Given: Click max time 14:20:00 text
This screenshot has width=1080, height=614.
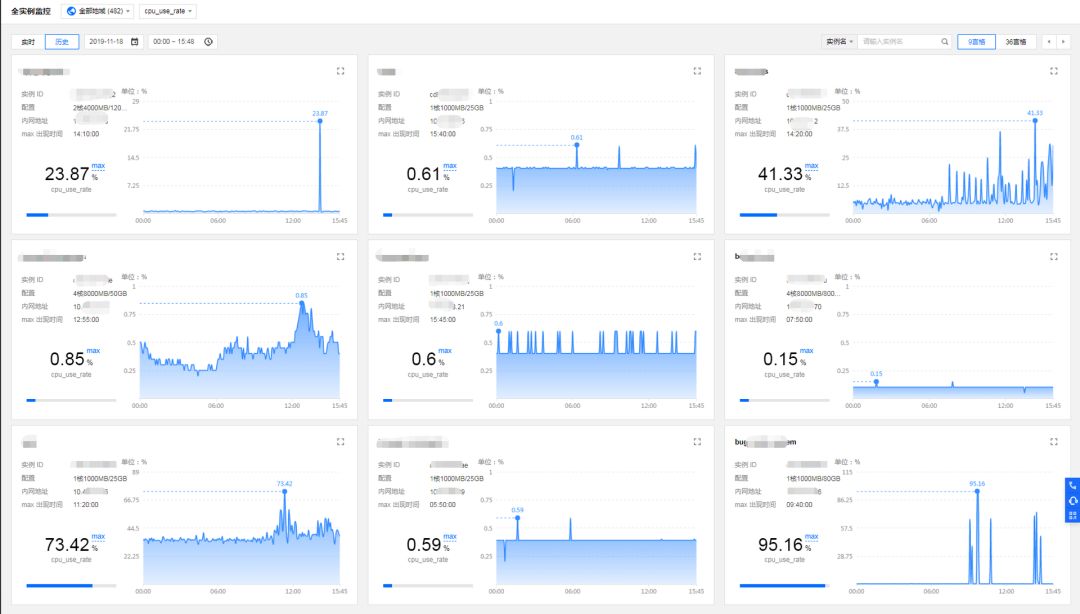Looking at the screenshot, I should click(x=800, y=134).
